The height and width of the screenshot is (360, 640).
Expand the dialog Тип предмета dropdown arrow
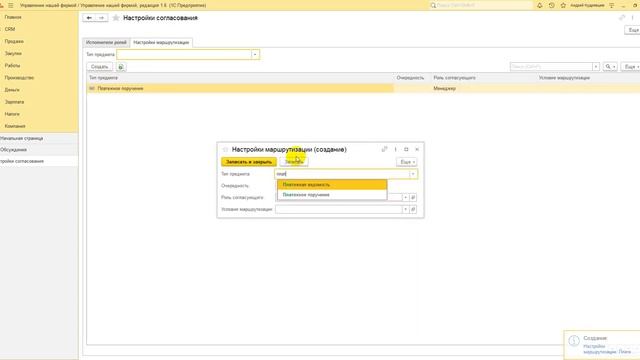(x=413, y=174)
